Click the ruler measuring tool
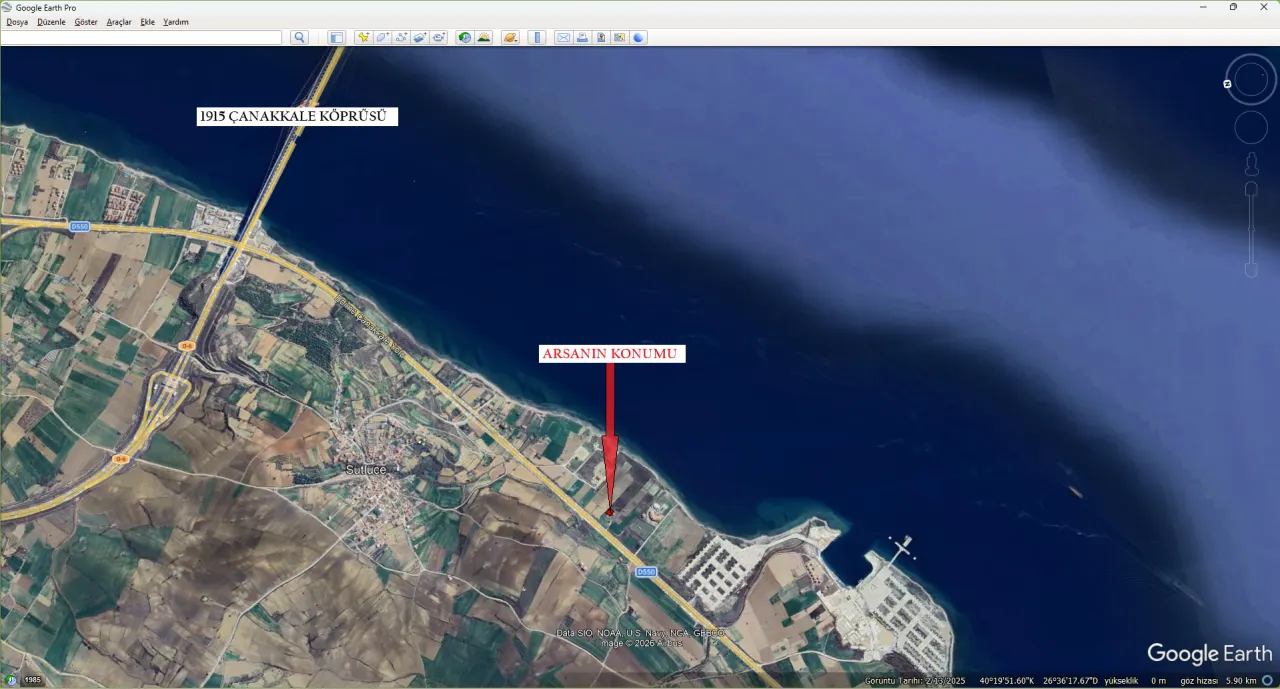Image resolution: width=1280 pixels, height=689 pixels. pos(537,38)
